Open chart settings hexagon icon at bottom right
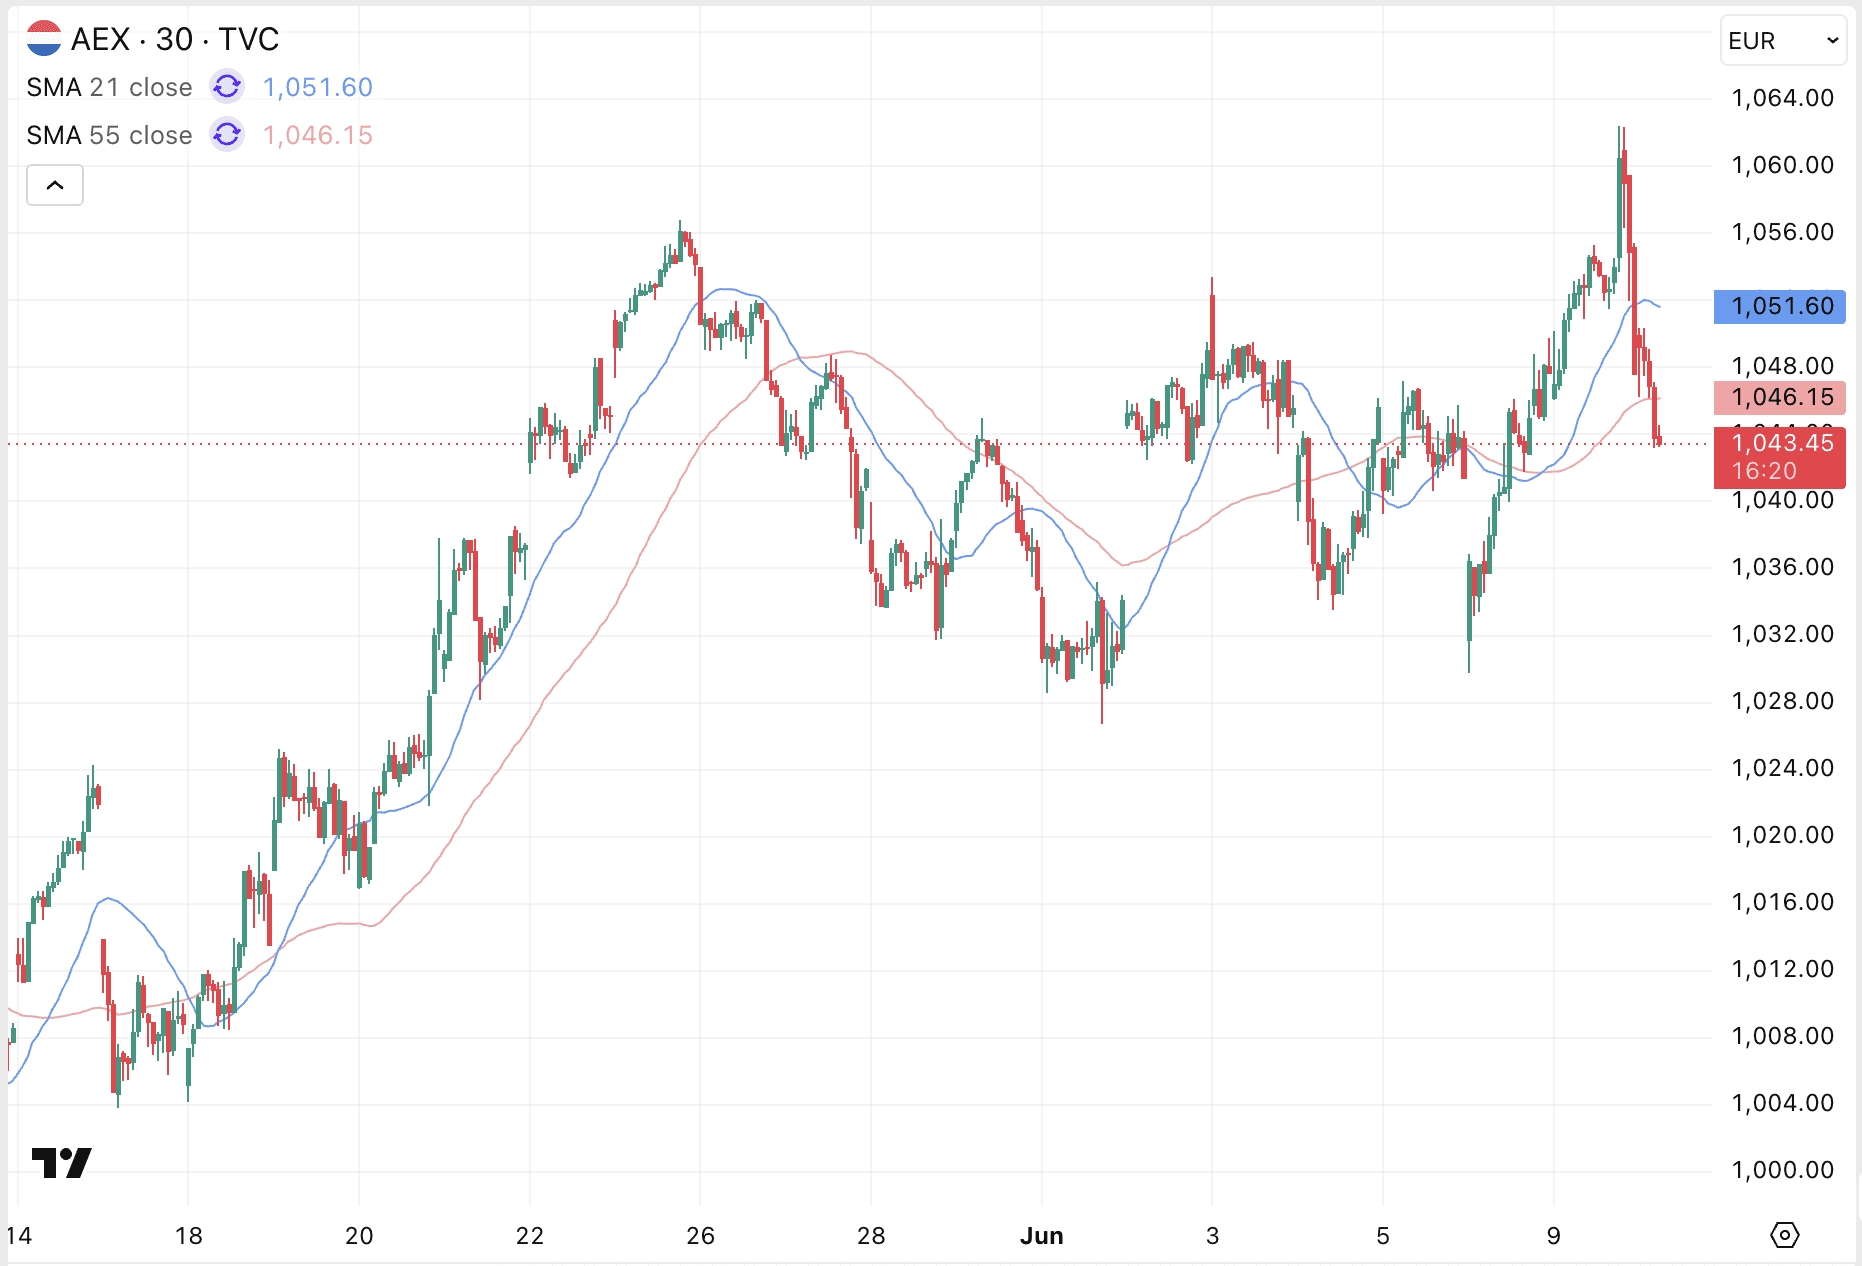This screenshot has width=1862, height=1266. click(x=1784, y=1235)
